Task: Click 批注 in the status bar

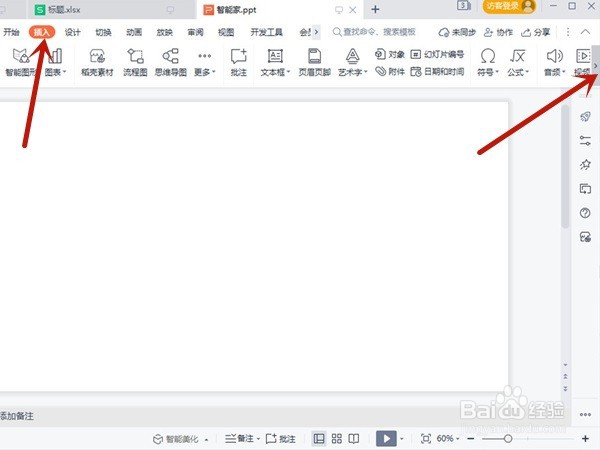Action: pyautogui.click(x=280, y=439)
